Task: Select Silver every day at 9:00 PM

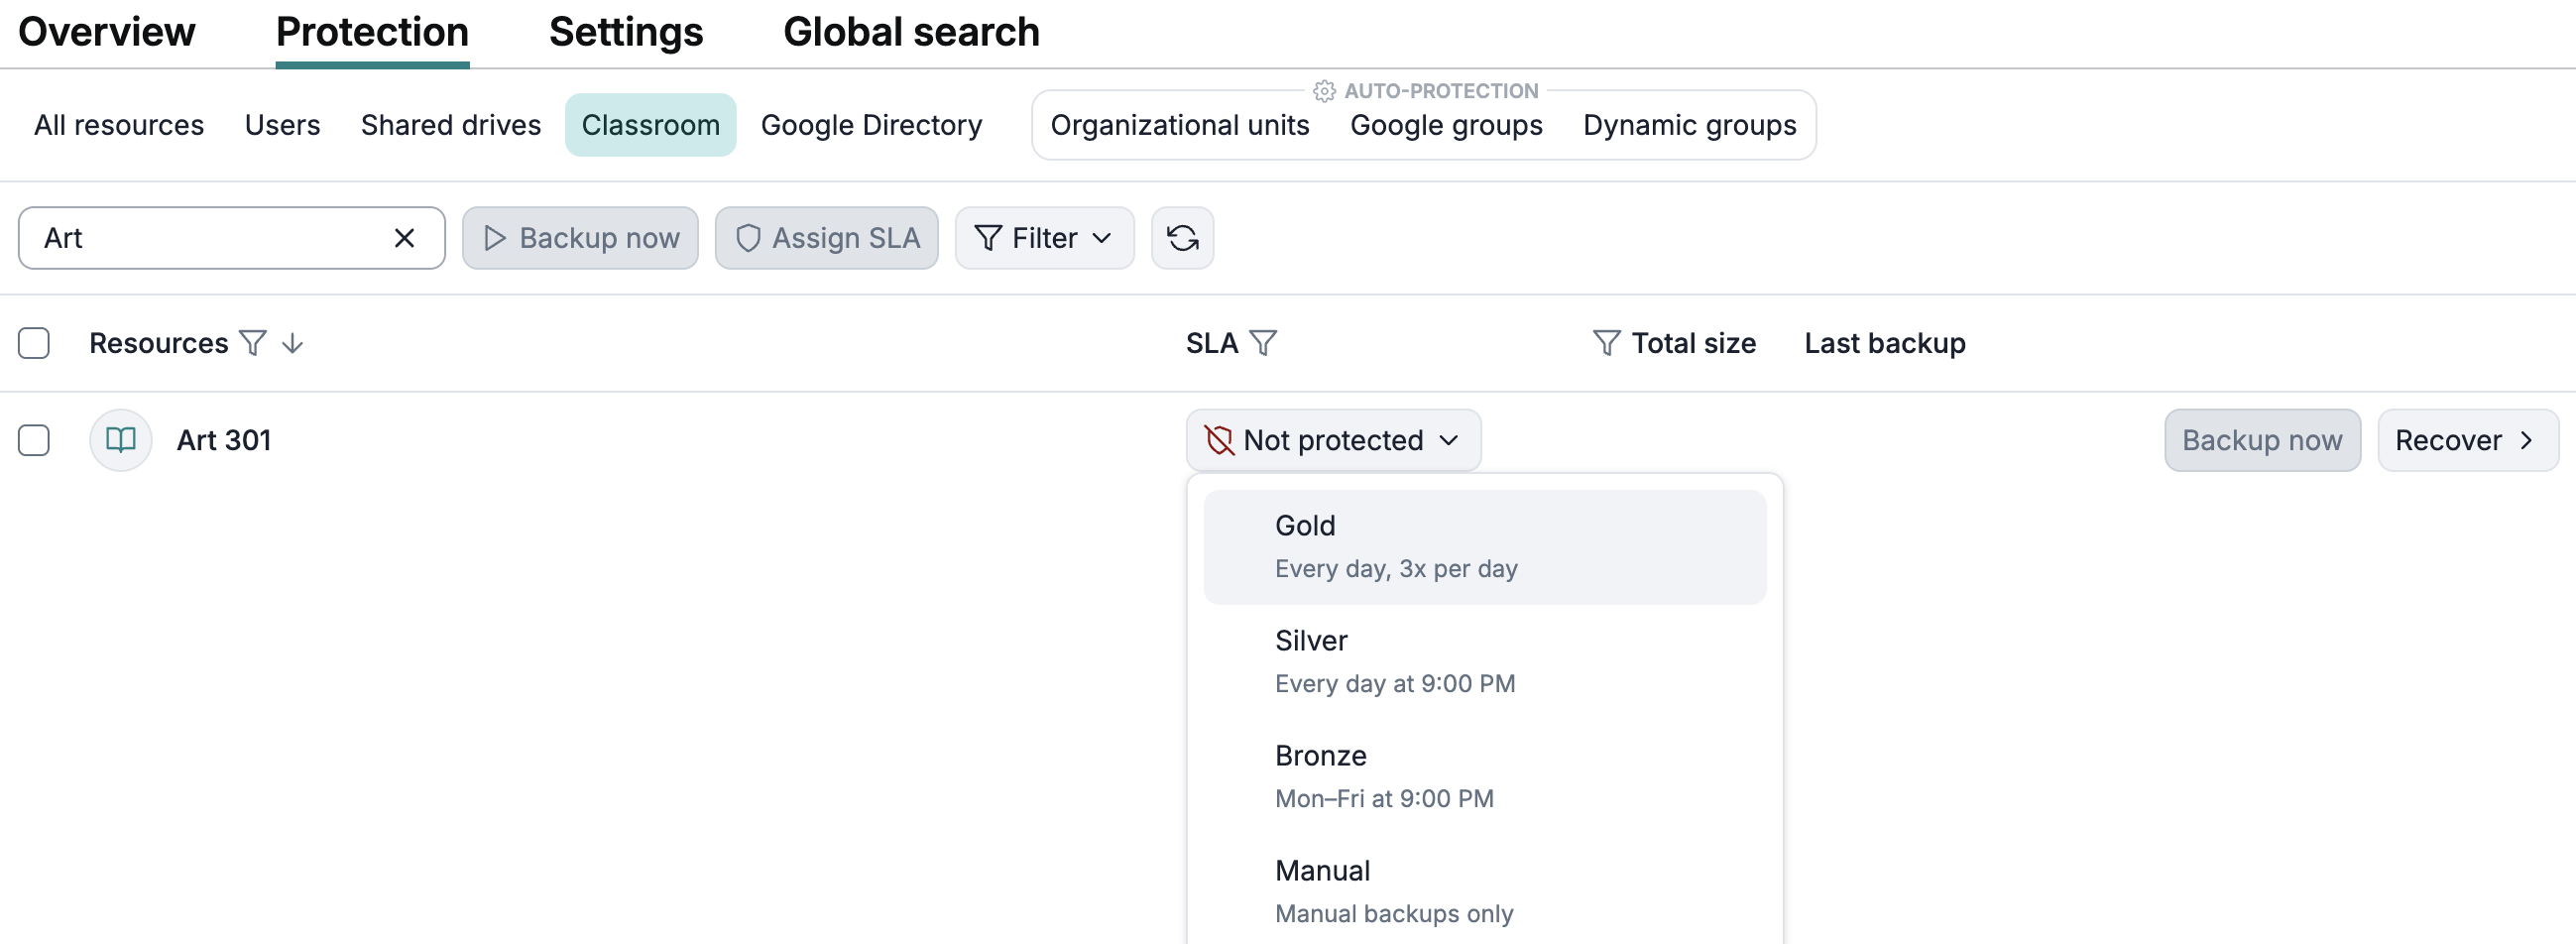Action: [1483, 661]
